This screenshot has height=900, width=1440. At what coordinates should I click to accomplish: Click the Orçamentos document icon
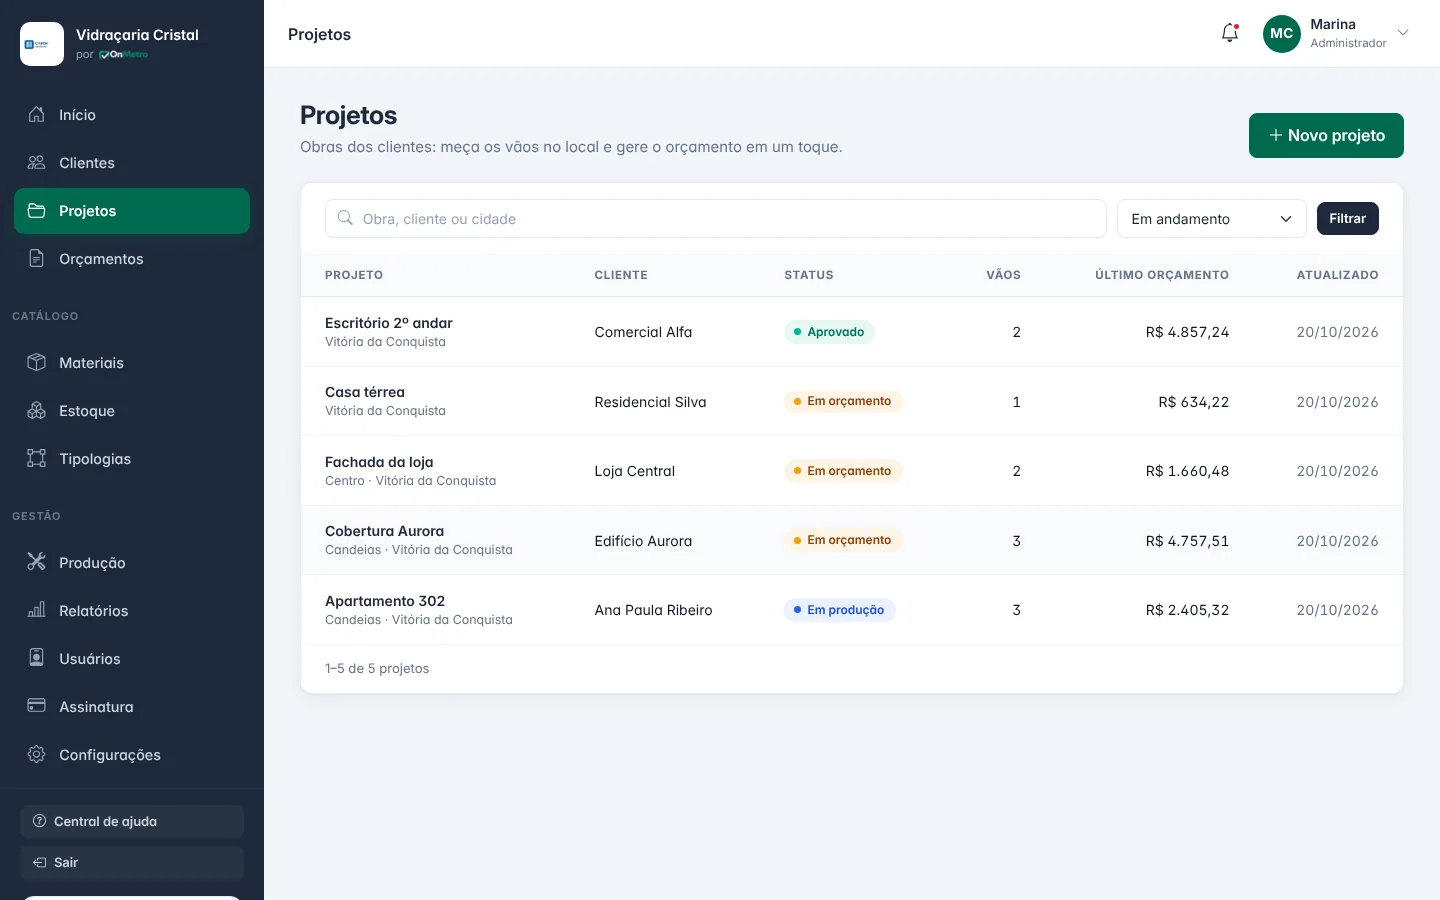pos(37,259)
